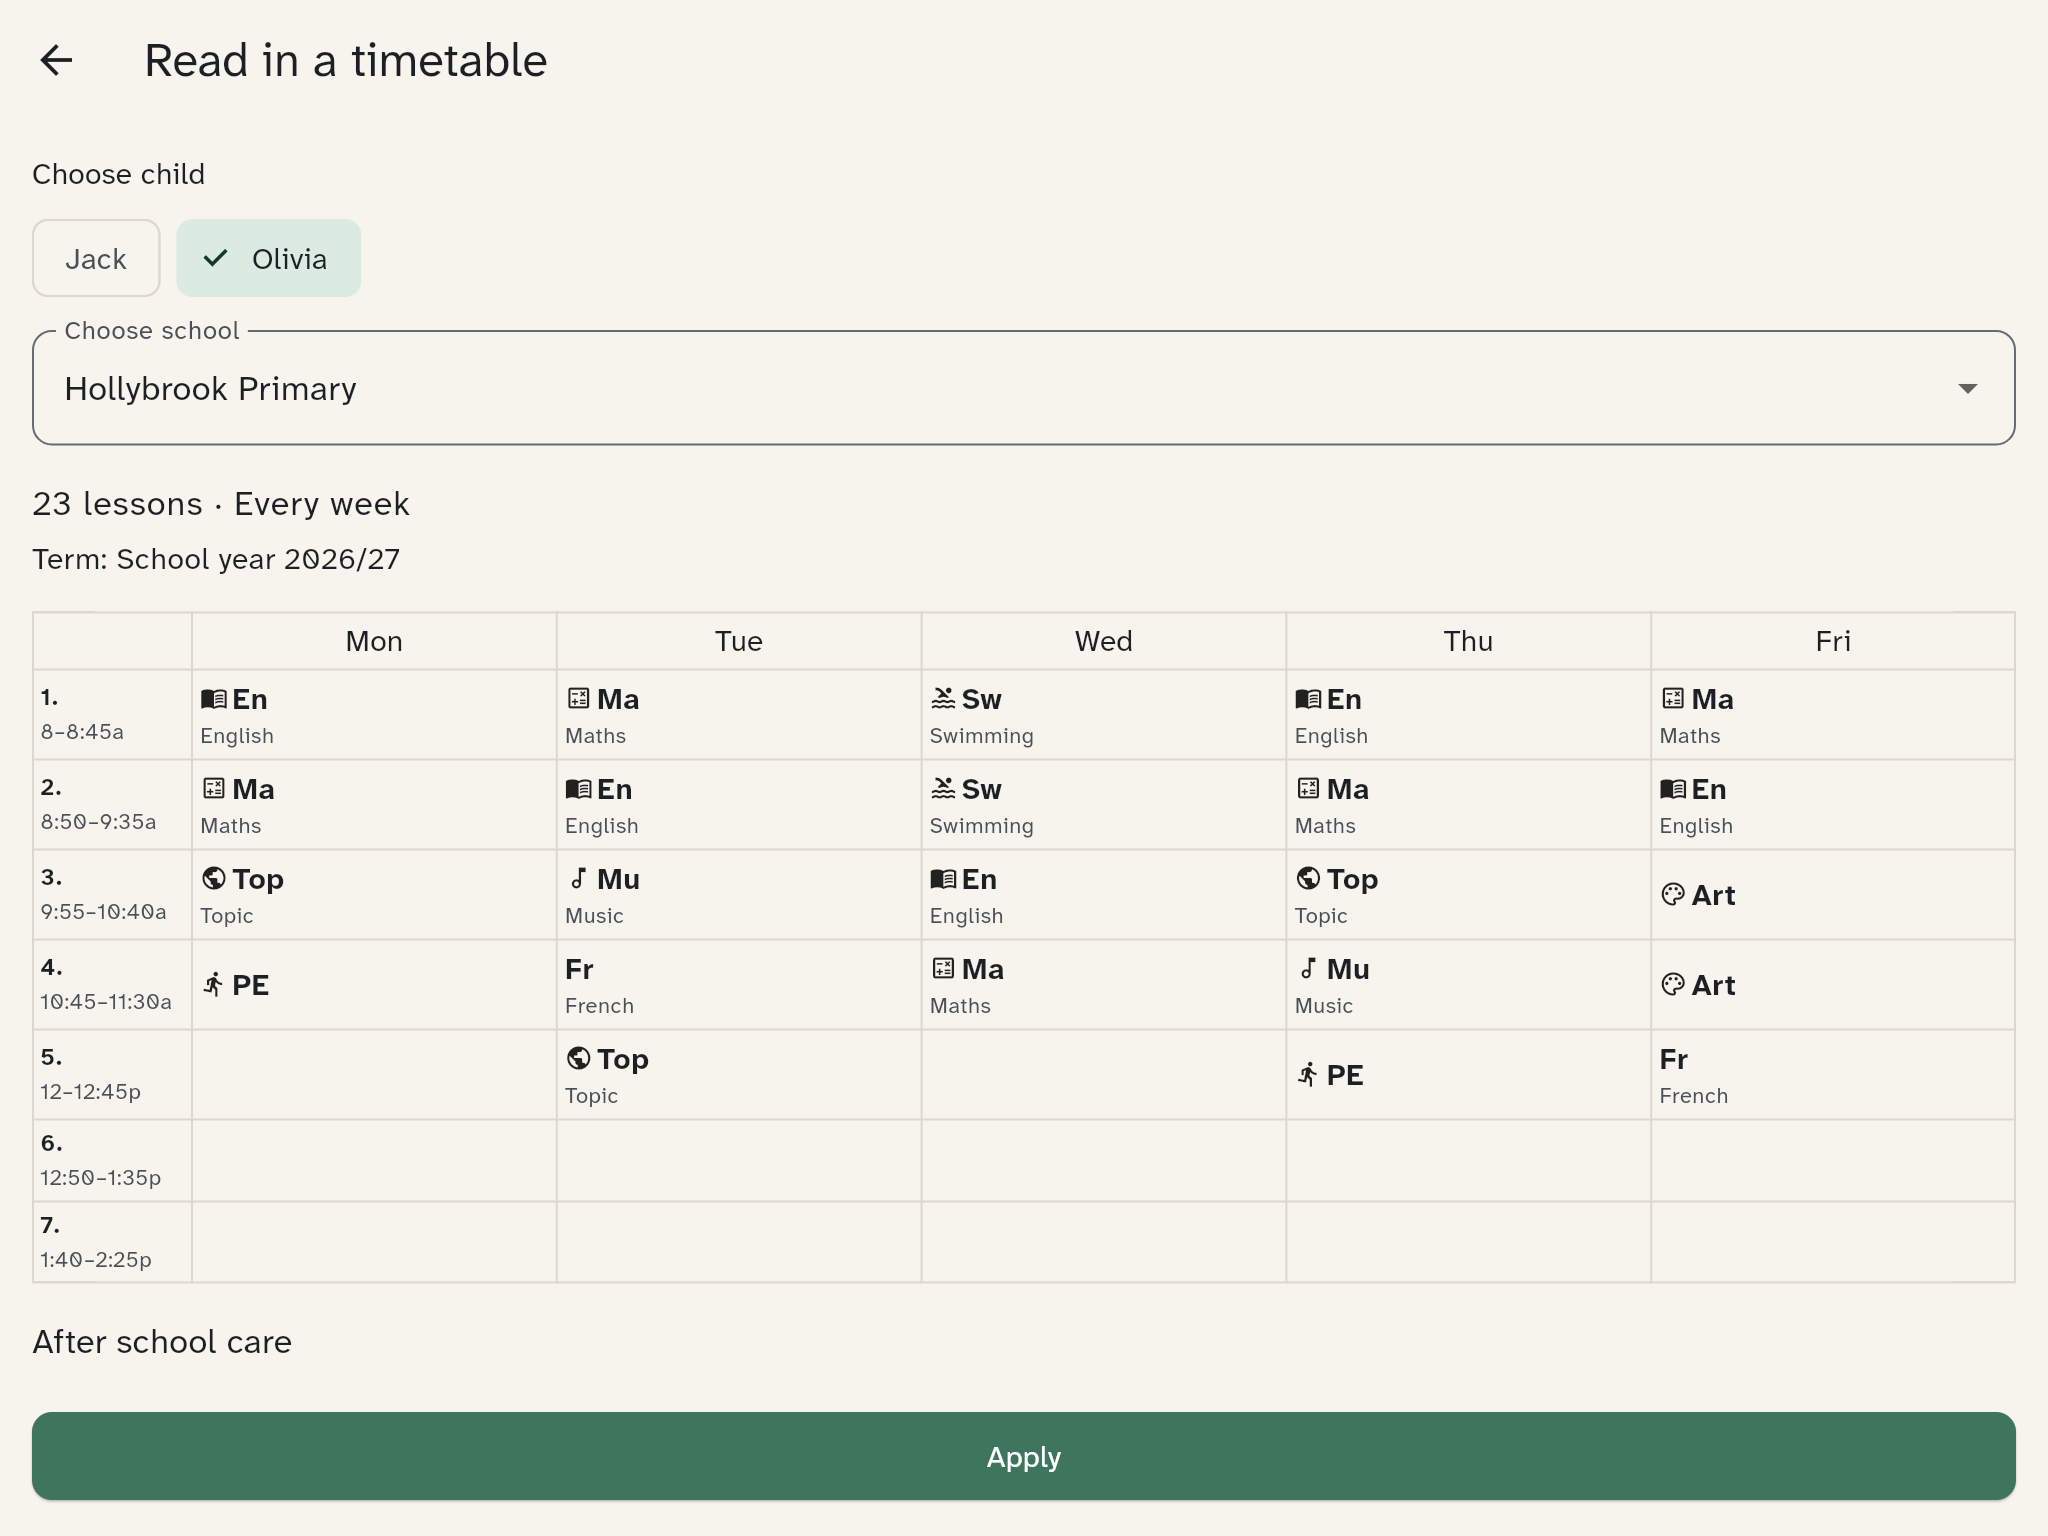This screenshot has width=2048, height=1536.
Task: Click the English lesson on Wednesday period 3
Action: (x=1104, y=895)
